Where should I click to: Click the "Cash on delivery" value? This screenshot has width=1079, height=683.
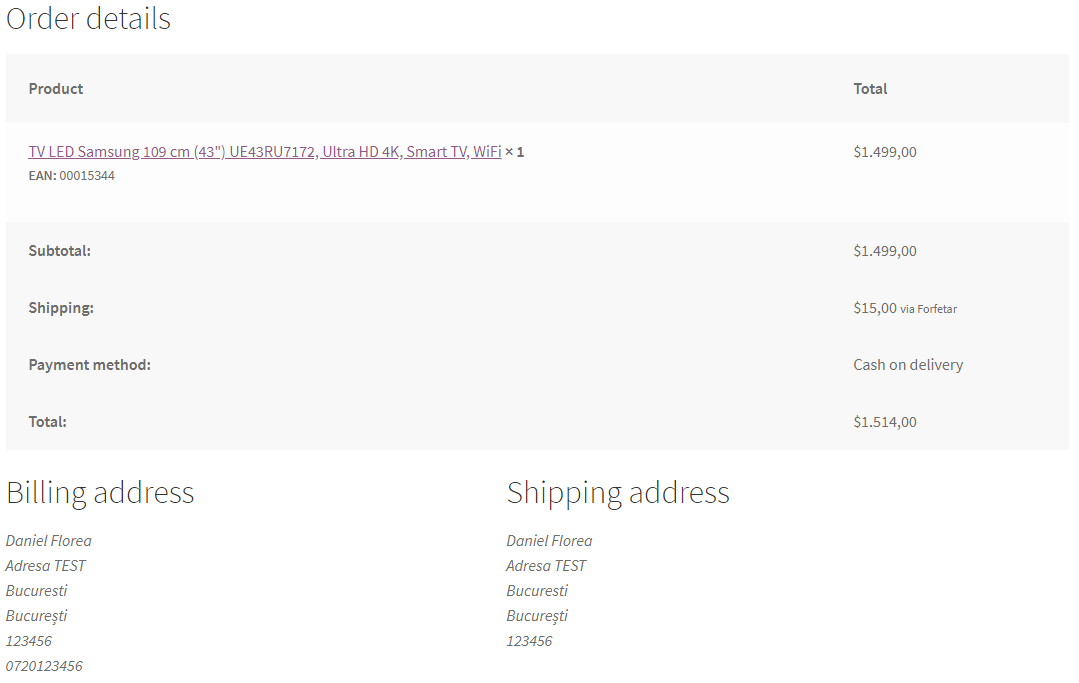[908, 365]
